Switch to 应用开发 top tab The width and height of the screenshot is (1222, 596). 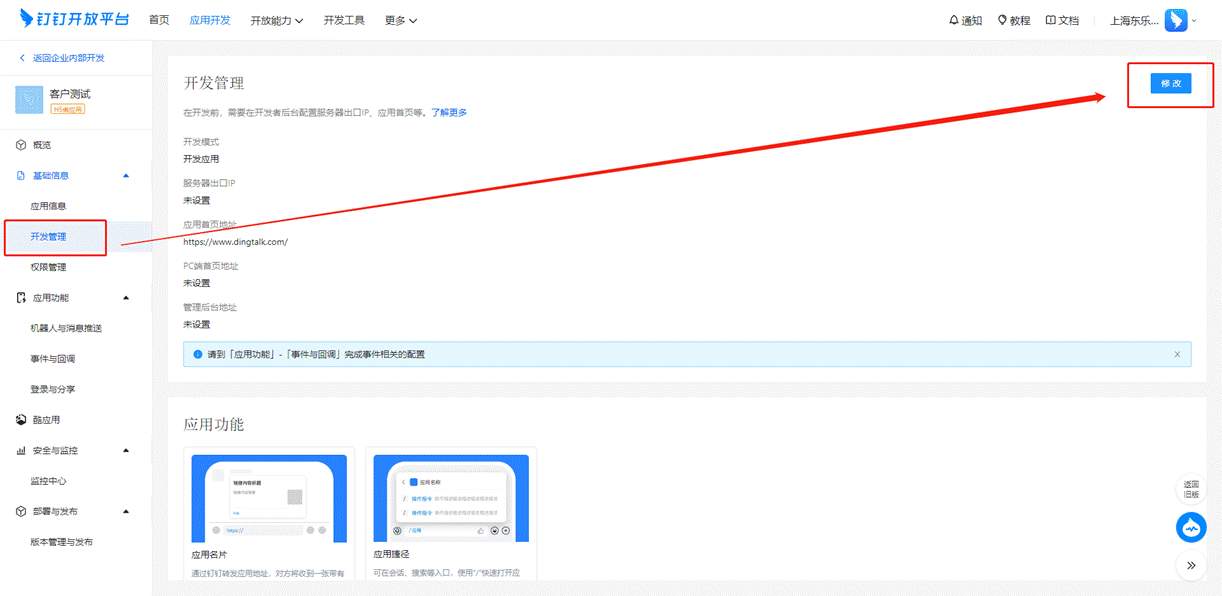pyautogui.click(x=210, y=20)
